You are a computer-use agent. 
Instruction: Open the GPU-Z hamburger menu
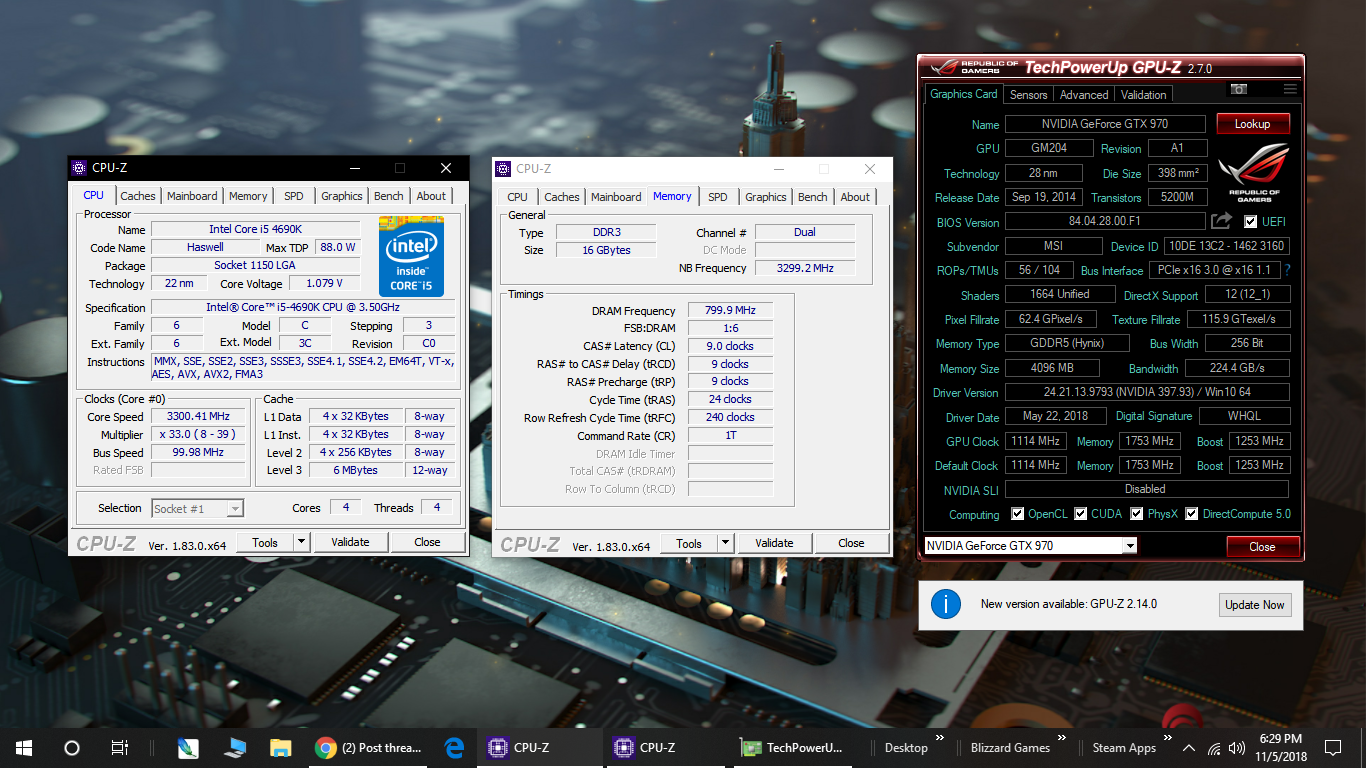click(1290, 90)
